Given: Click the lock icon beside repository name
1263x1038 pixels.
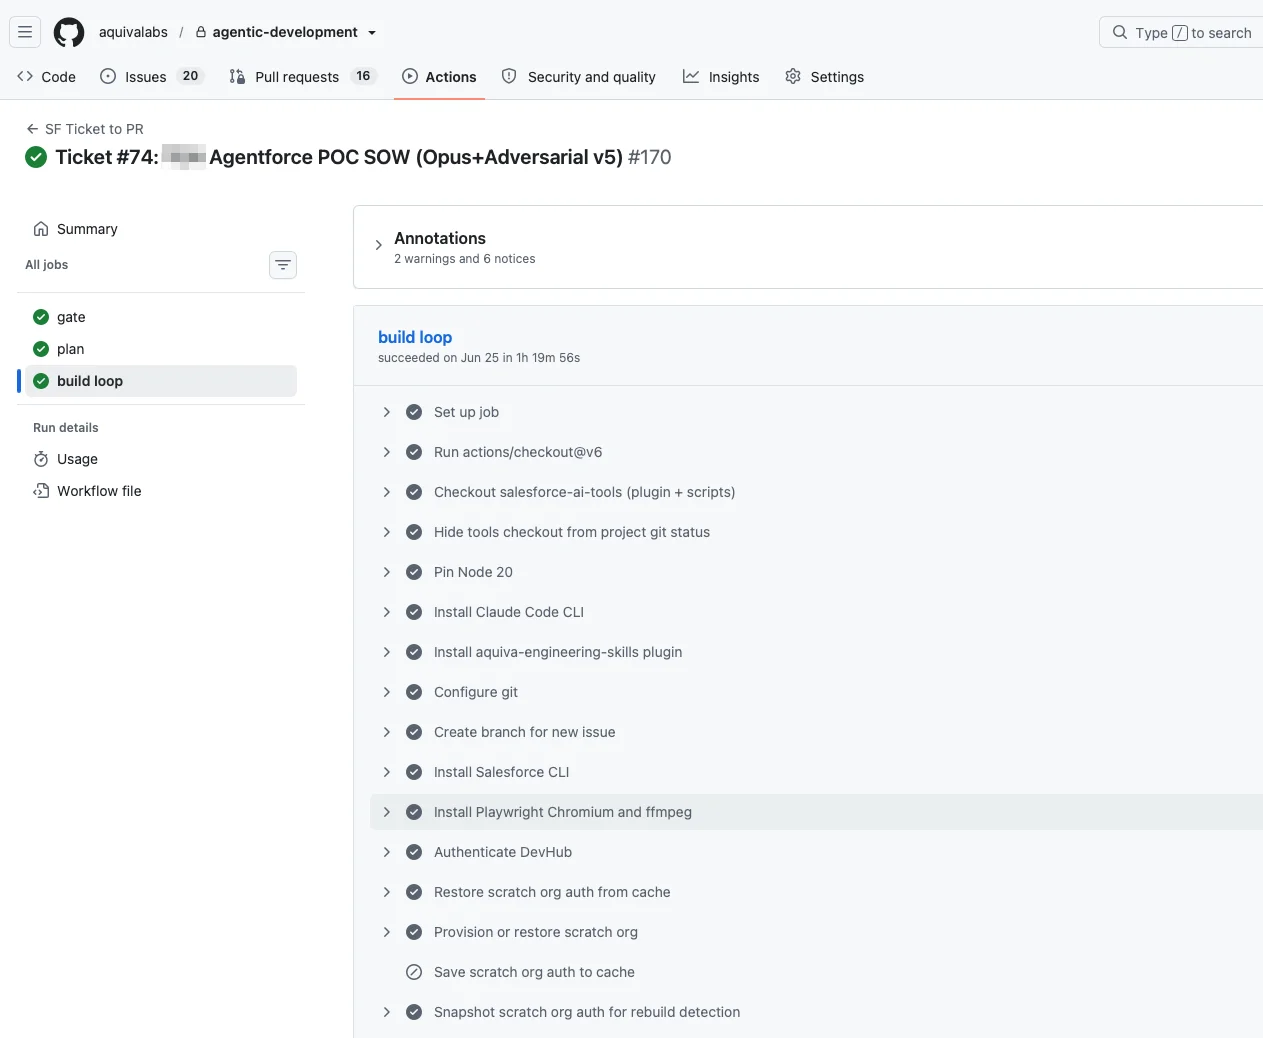Looking at the screenshot, I should pos(201,32).
